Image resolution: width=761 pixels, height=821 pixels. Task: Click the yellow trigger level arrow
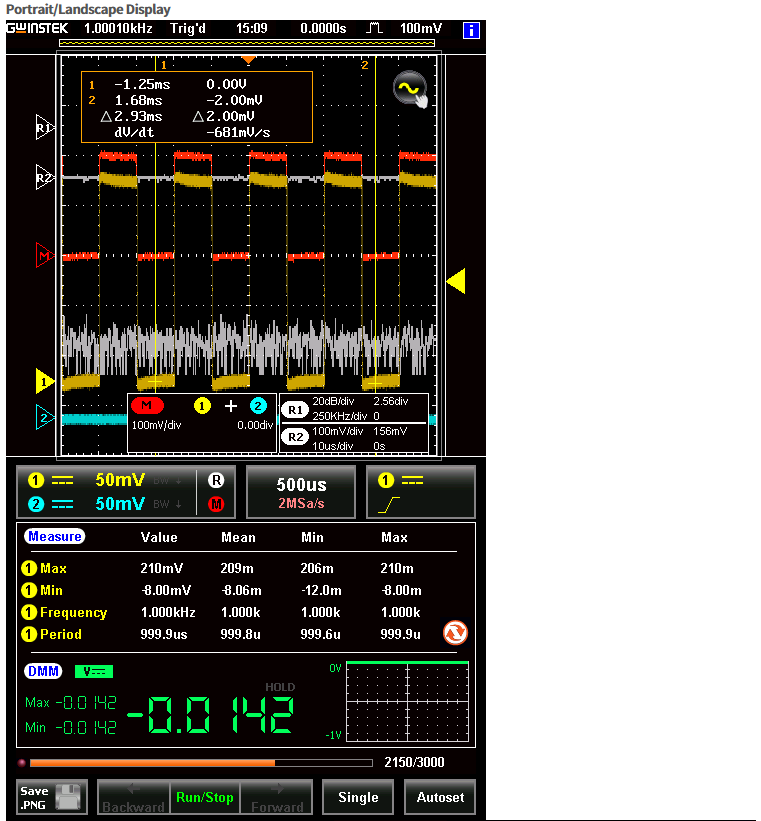[x=456, y=281]
